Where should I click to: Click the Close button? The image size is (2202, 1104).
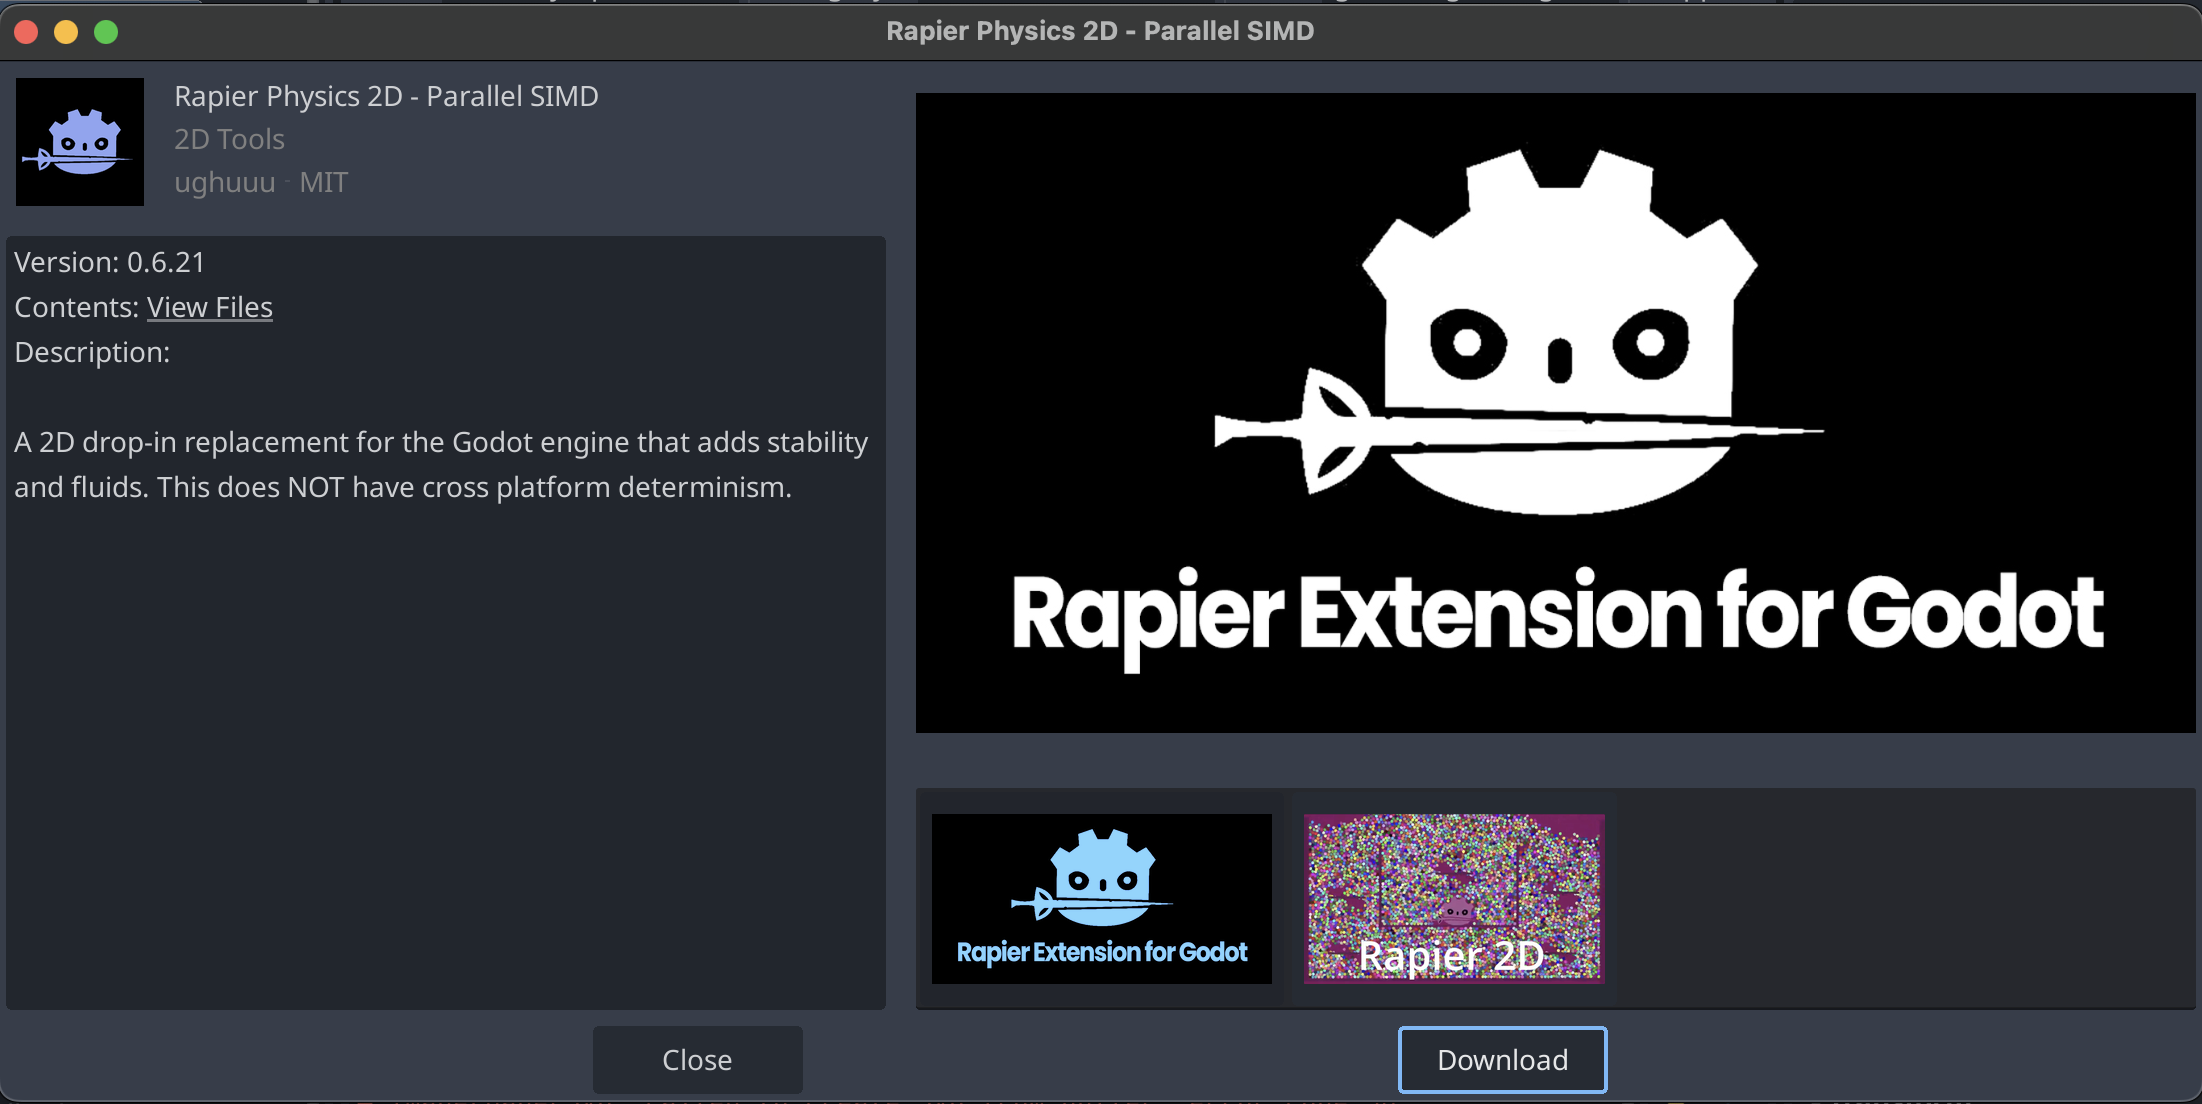(x=697, y=1060)
